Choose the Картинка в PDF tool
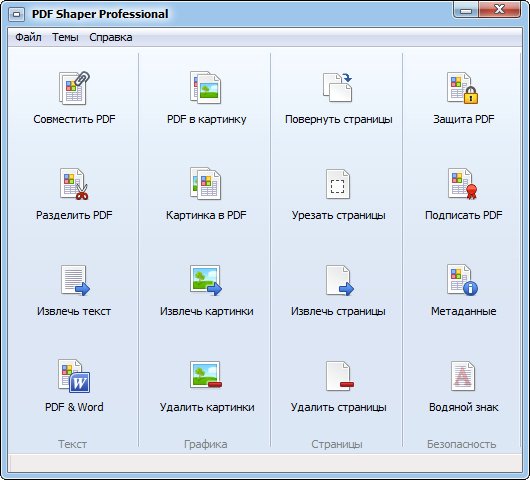Screen dimensions: 530x480 tap(206, 194)
